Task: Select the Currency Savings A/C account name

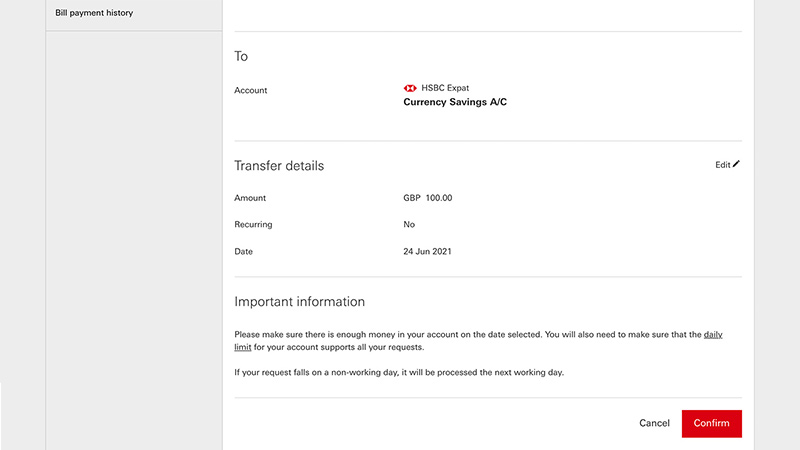Action: [455, 102]
